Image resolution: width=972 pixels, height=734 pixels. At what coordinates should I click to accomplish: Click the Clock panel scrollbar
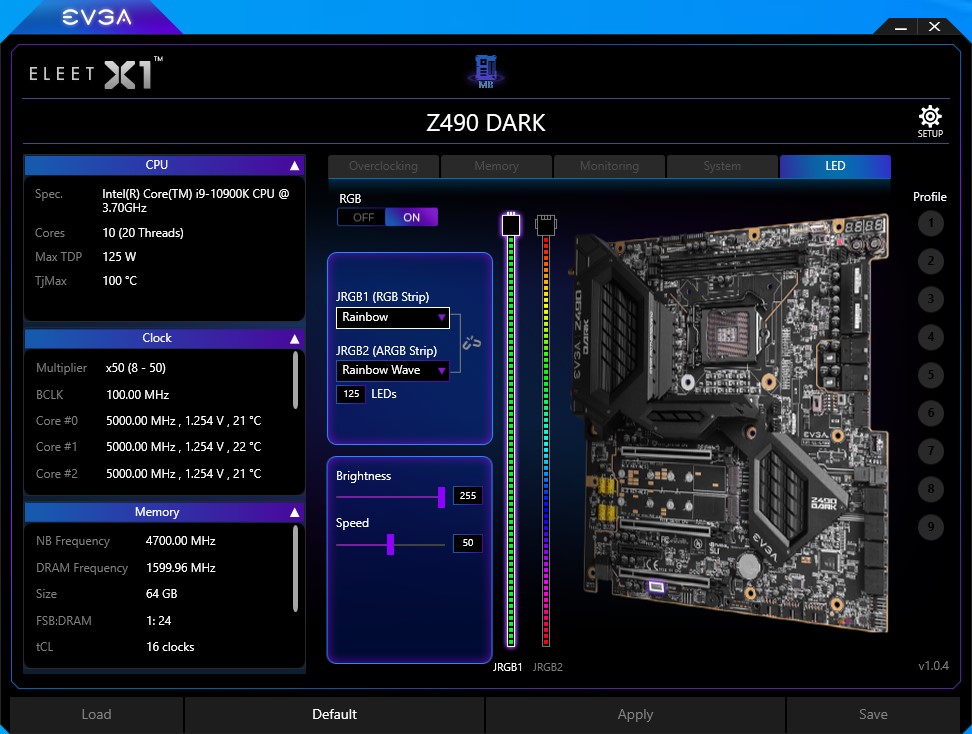[295, 380]
